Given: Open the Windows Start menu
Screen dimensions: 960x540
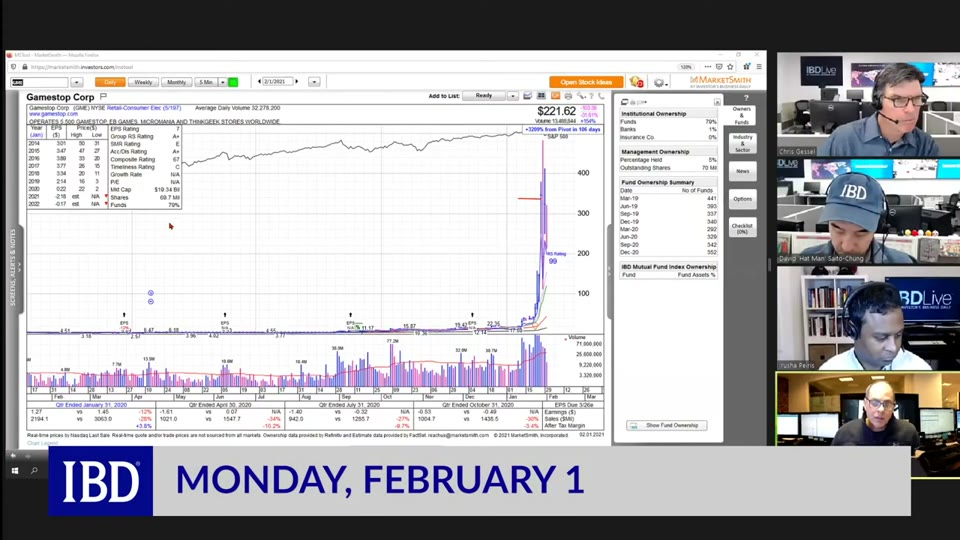Looking at the screenshot, I should (15, 470).
